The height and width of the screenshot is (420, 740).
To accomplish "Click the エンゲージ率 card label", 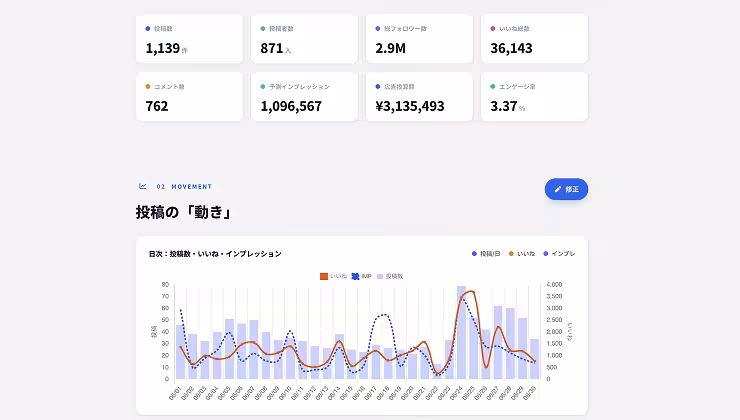I will coord(517,87).
